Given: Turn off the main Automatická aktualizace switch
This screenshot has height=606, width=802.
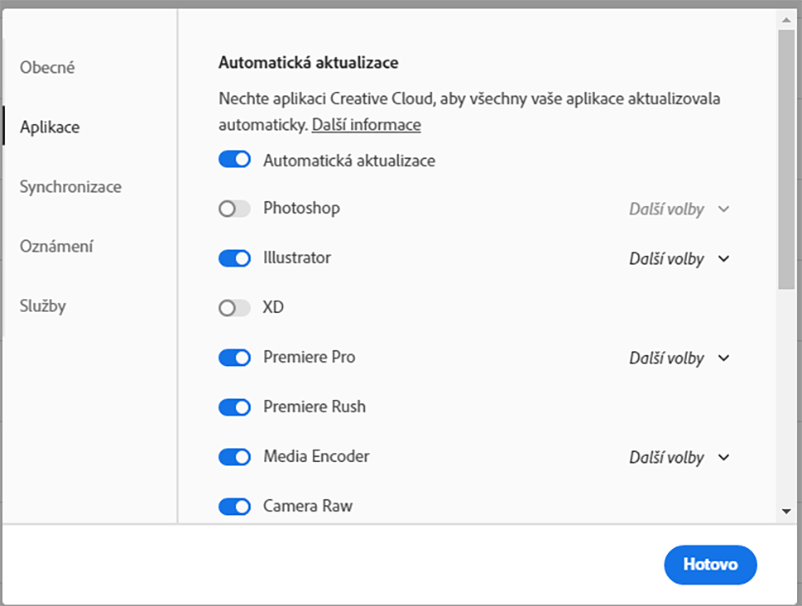Looking at the screenshot, I should (234, 159).
